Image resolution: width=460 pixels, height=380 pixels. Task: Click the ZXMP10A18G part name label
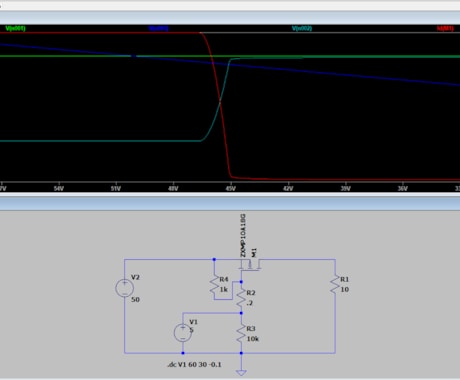point(243,235)
